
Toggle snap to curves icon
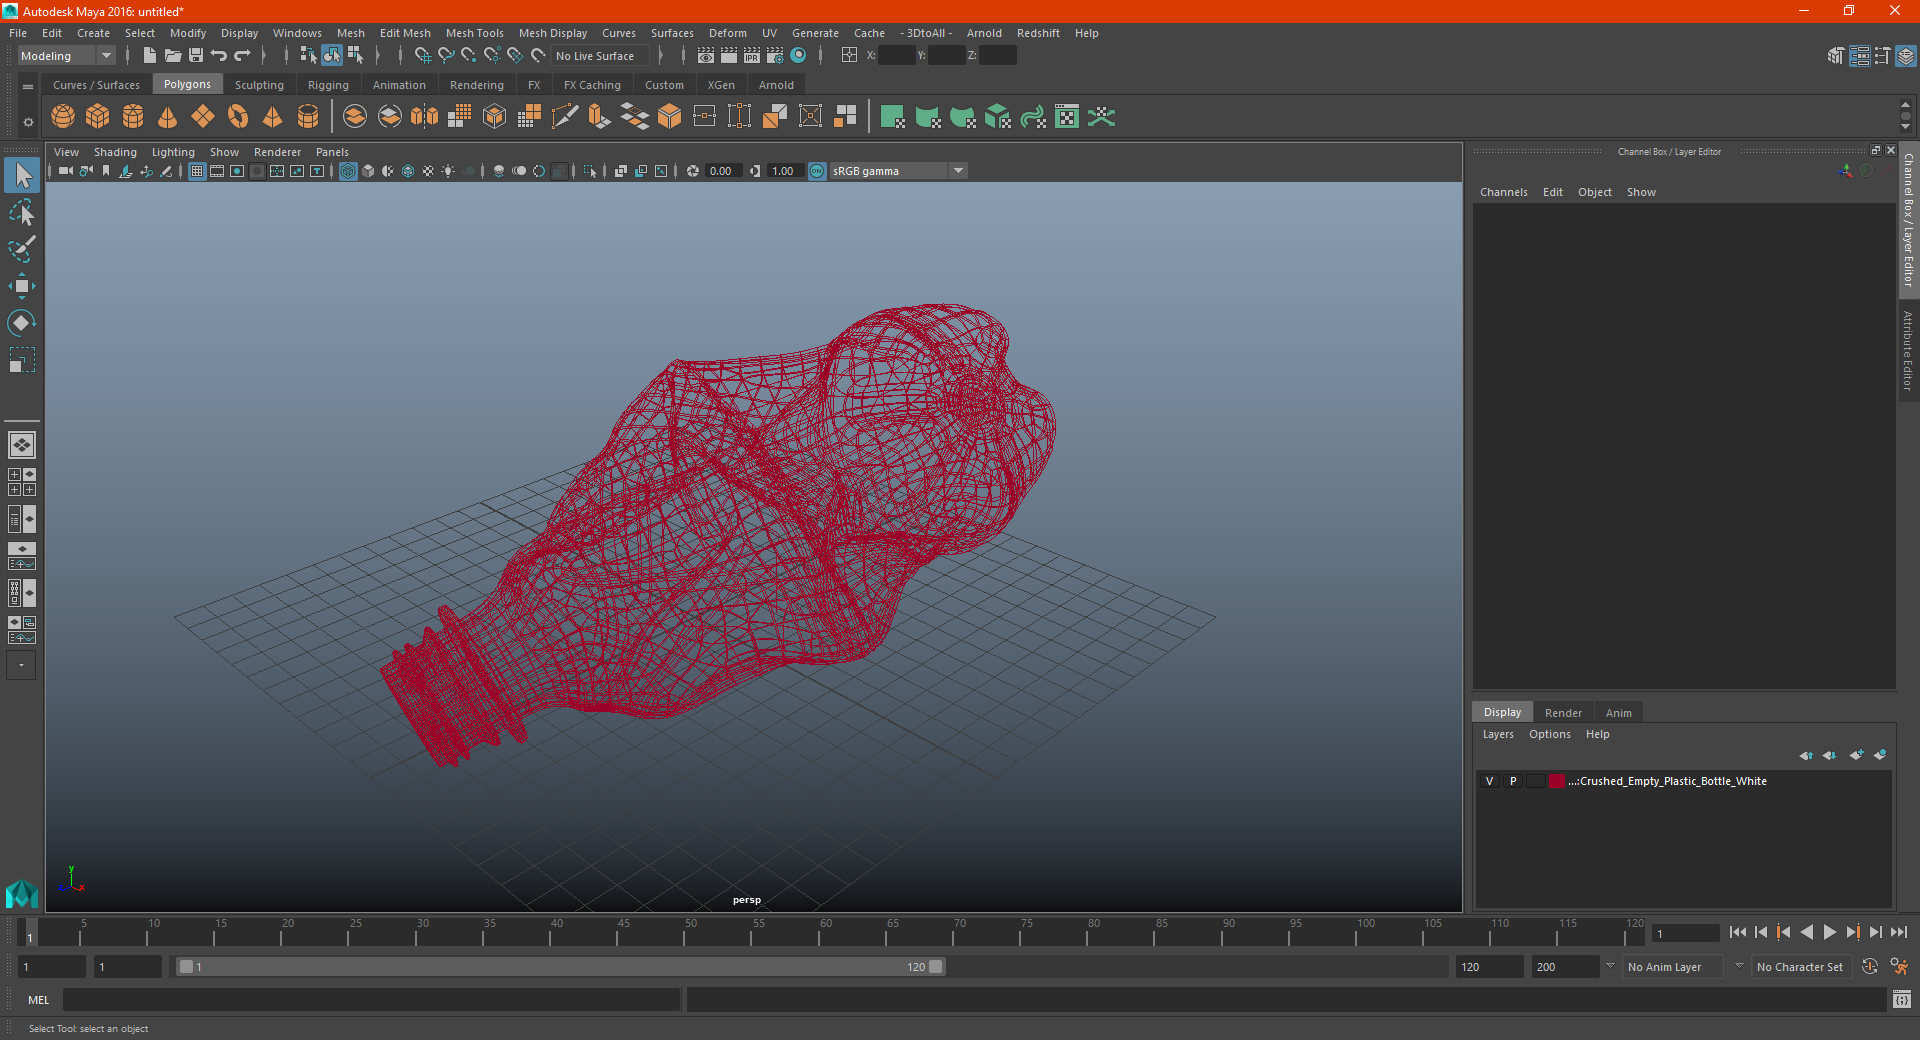tap(446, 56)
